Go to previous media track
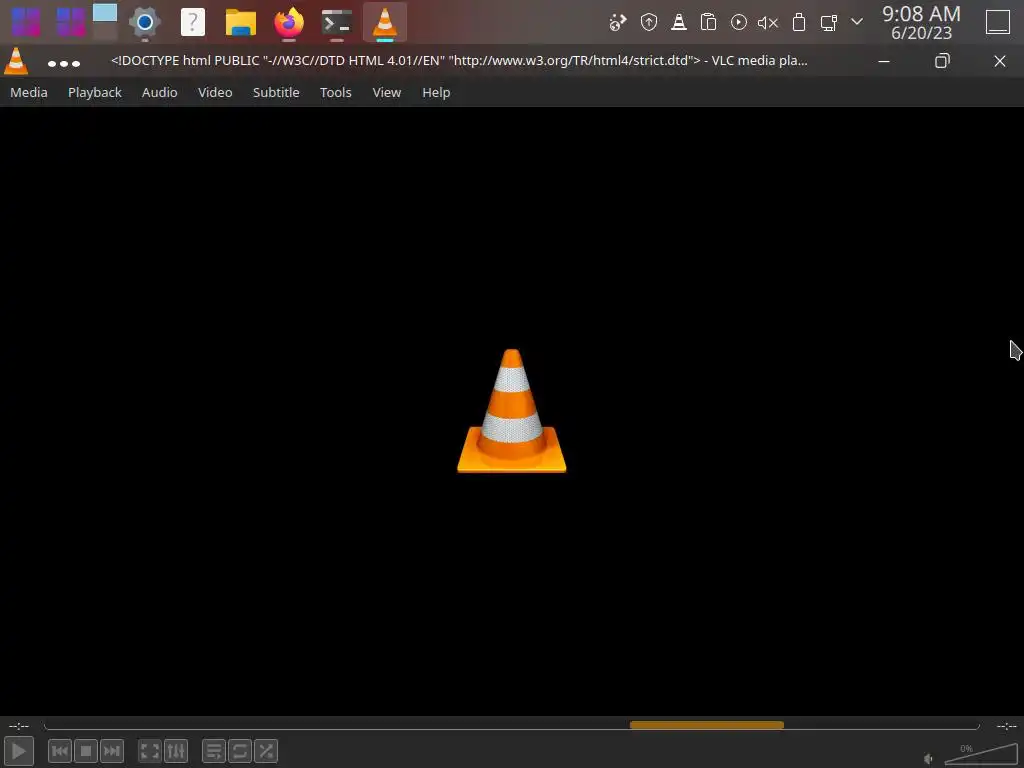 60,751
